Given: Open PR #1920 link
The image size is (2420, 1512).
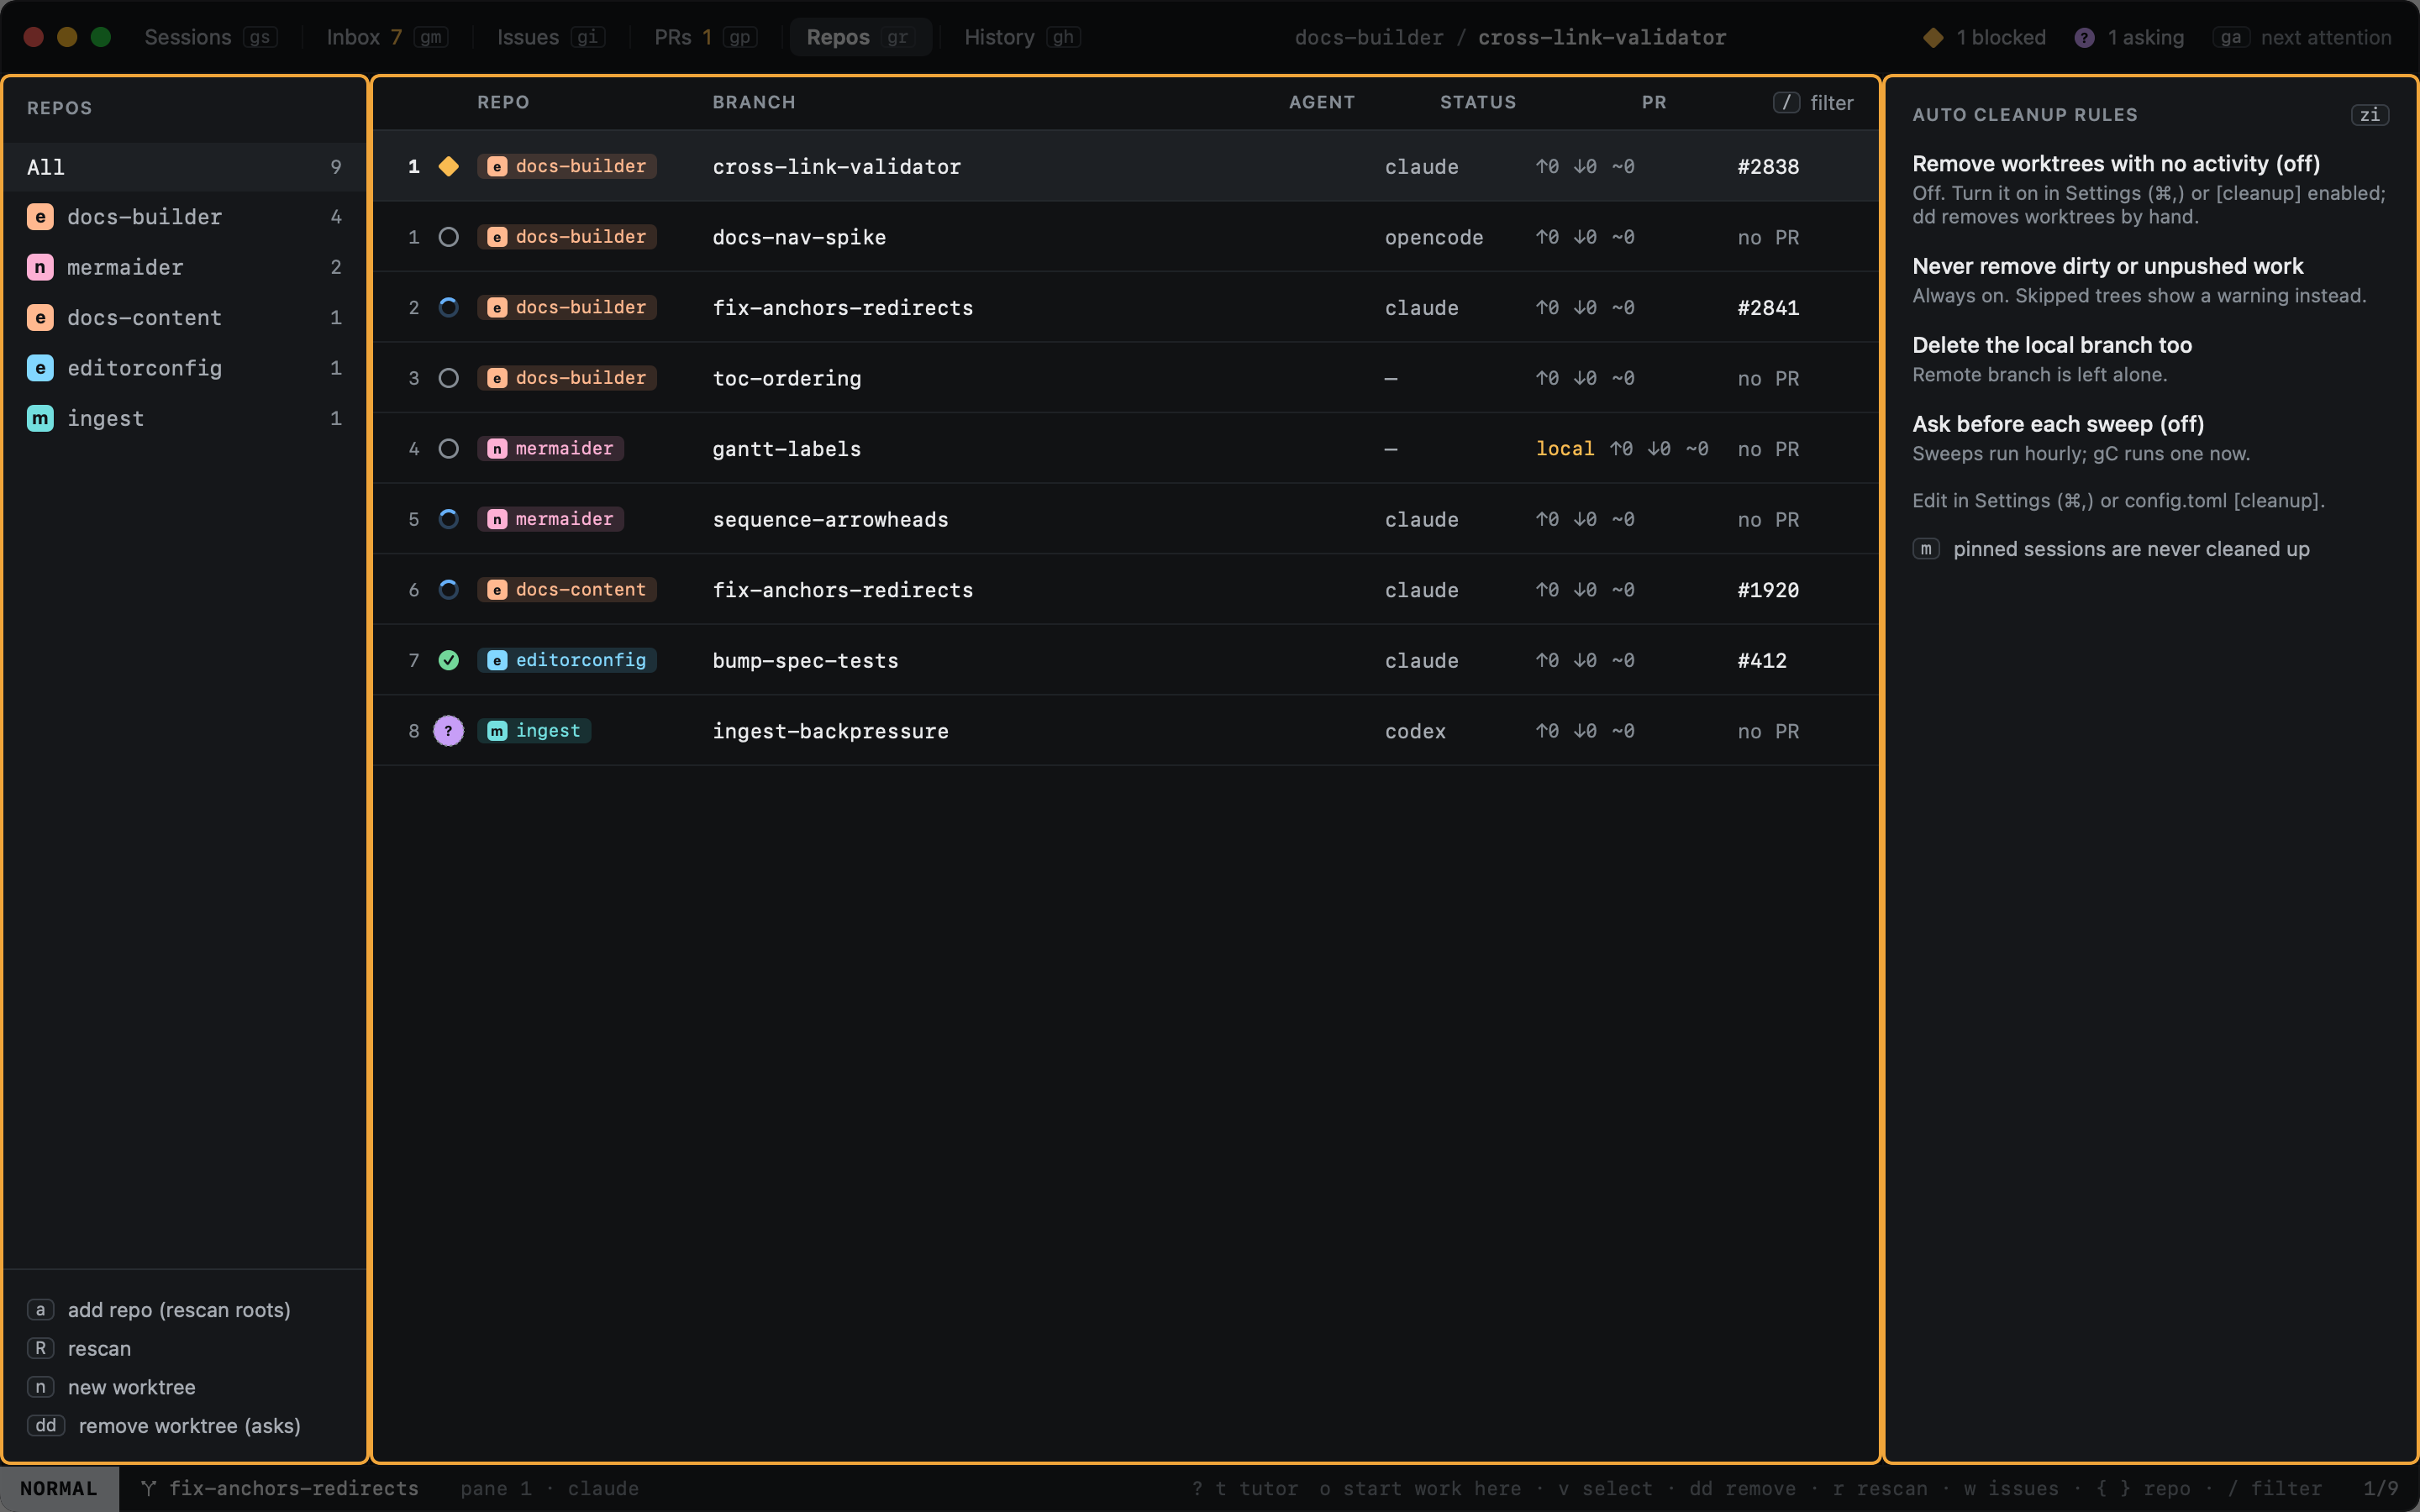Looking at the screenshot, I should [x=1768, y=590].
